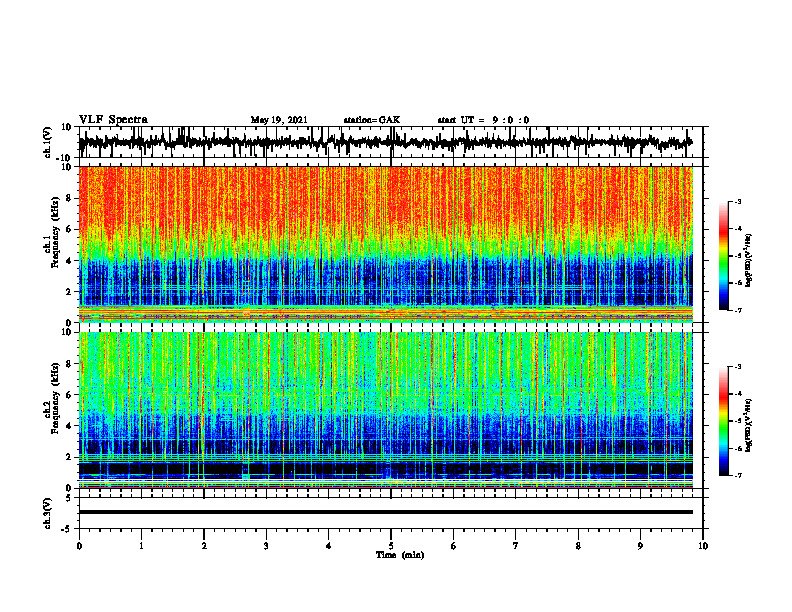Click the "Time (min)" axis label

[400, 555]
